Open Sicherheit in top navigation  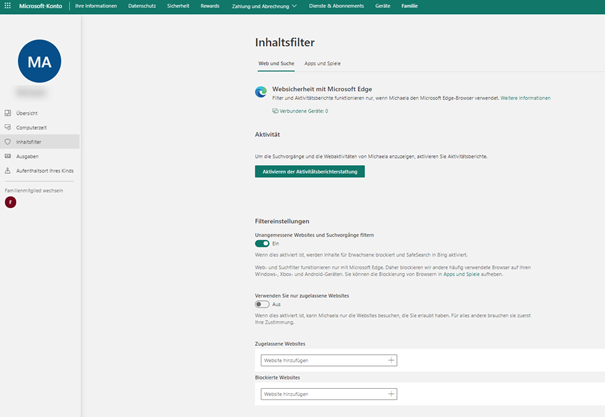pyautogui.click(x=178, y=6)
